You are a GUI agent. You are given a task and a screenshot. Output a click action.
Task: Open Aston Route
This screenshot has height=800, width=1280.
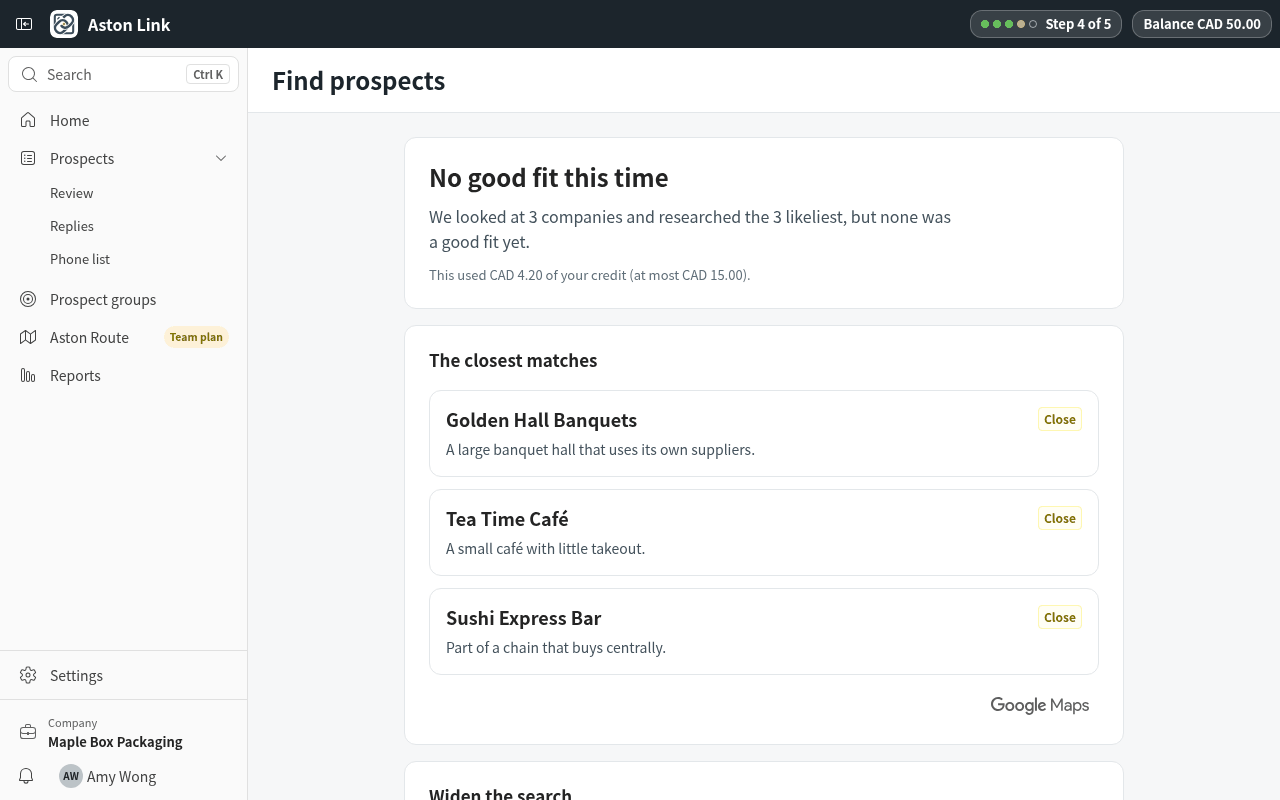point(124,337)
